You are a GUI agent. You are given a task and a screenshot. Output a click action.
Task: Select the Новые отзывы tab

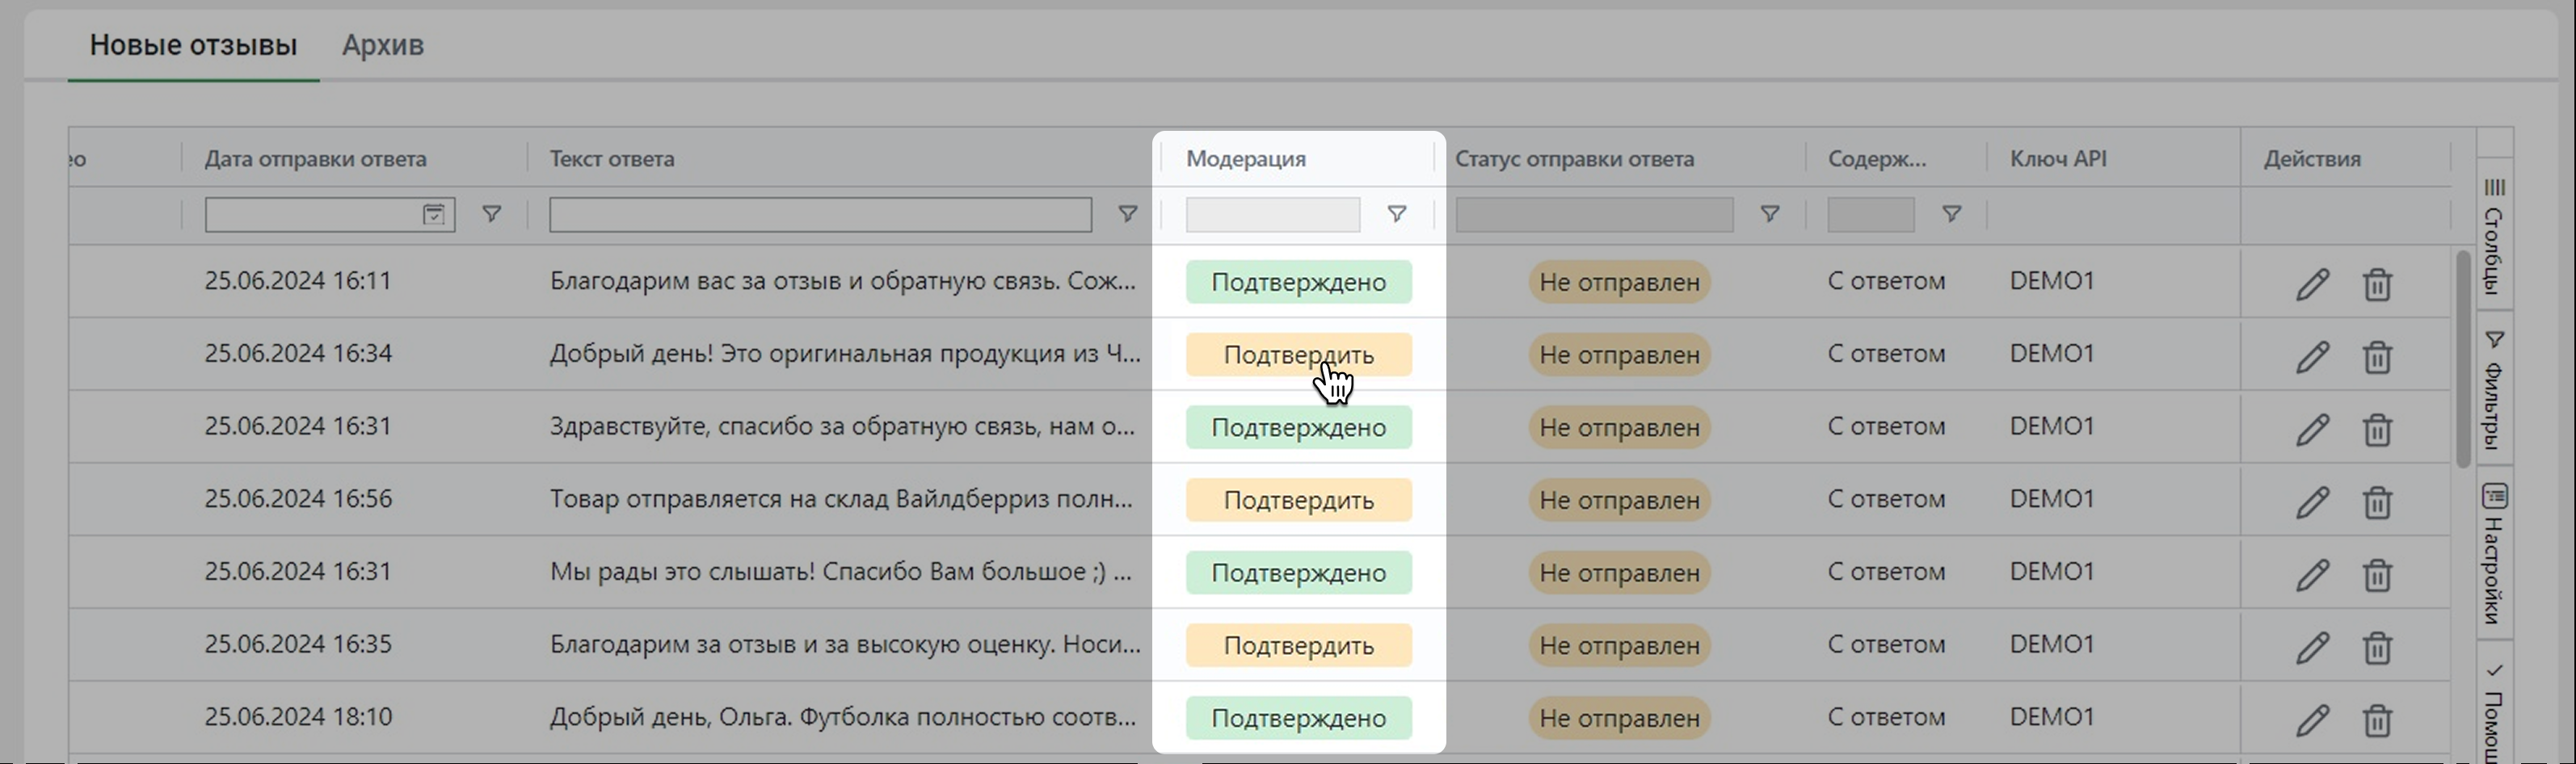193,45
